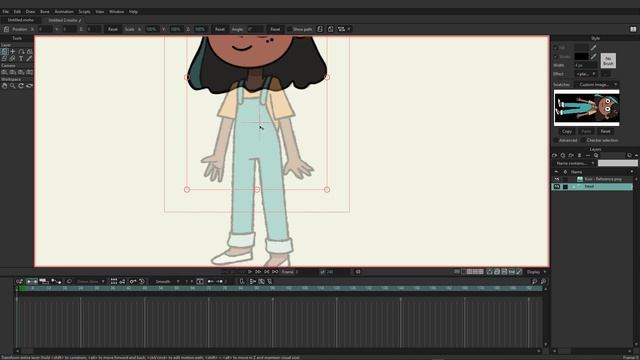Image resolution: width=640 pixels, height=360 pixels.
Task: Toggle visibility of the Head layer
Action: tap(557, 187)
